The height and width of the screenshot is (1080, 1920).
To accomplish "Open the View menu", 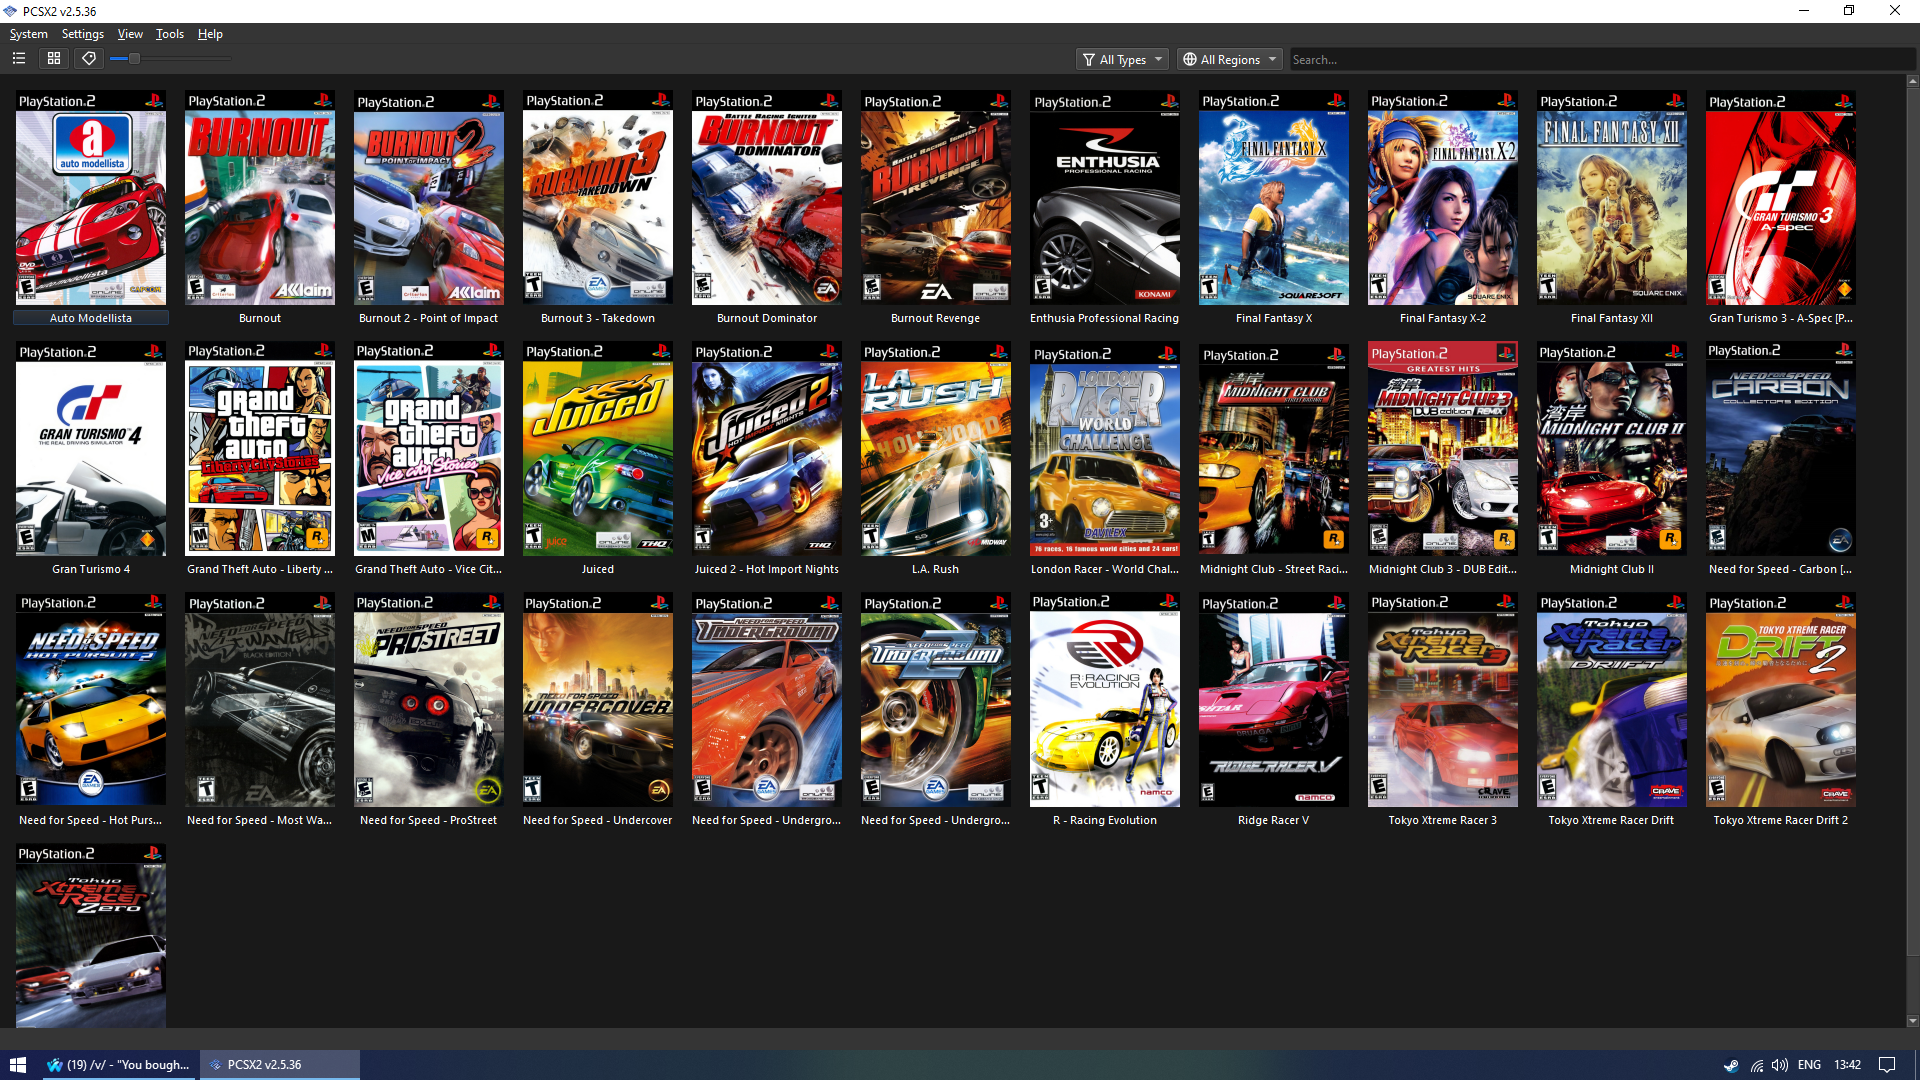I will tap(130, 34).
